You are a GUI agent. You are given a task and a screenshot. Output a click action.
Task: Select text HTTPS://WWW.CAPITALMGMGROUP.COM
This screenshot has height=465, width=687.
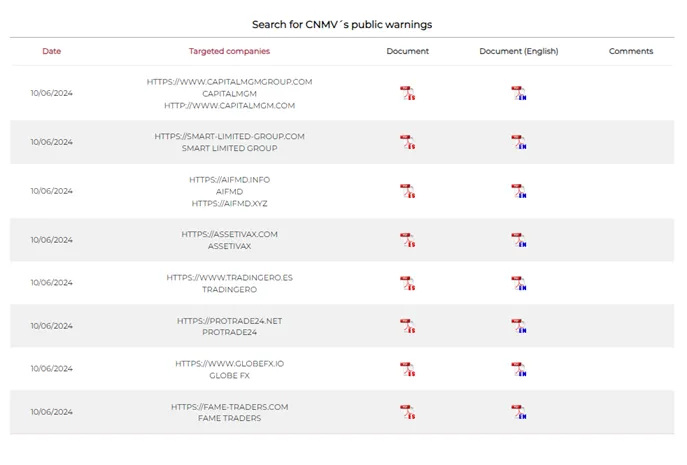pyautogui.click(x=229, y=82)
